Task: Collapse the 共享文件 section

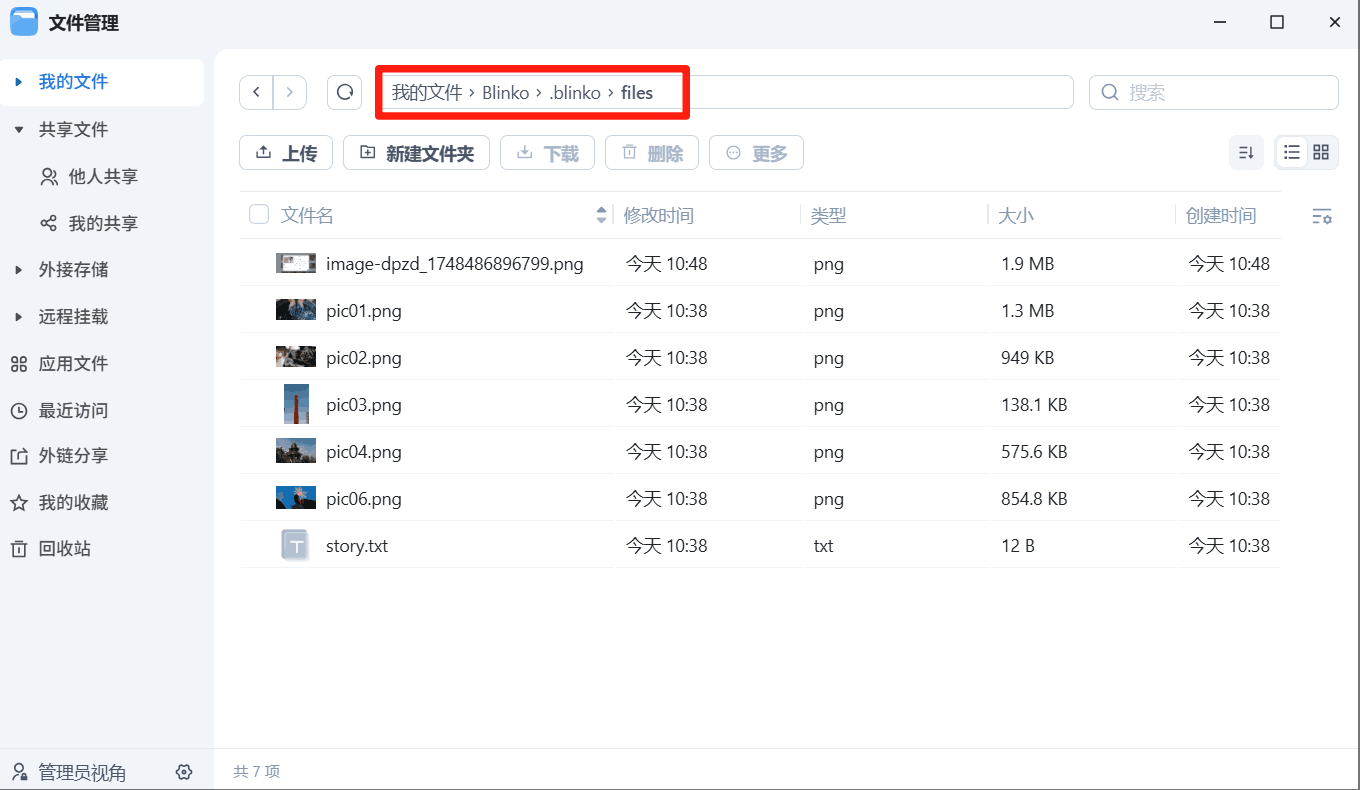Action: [19, 130]
